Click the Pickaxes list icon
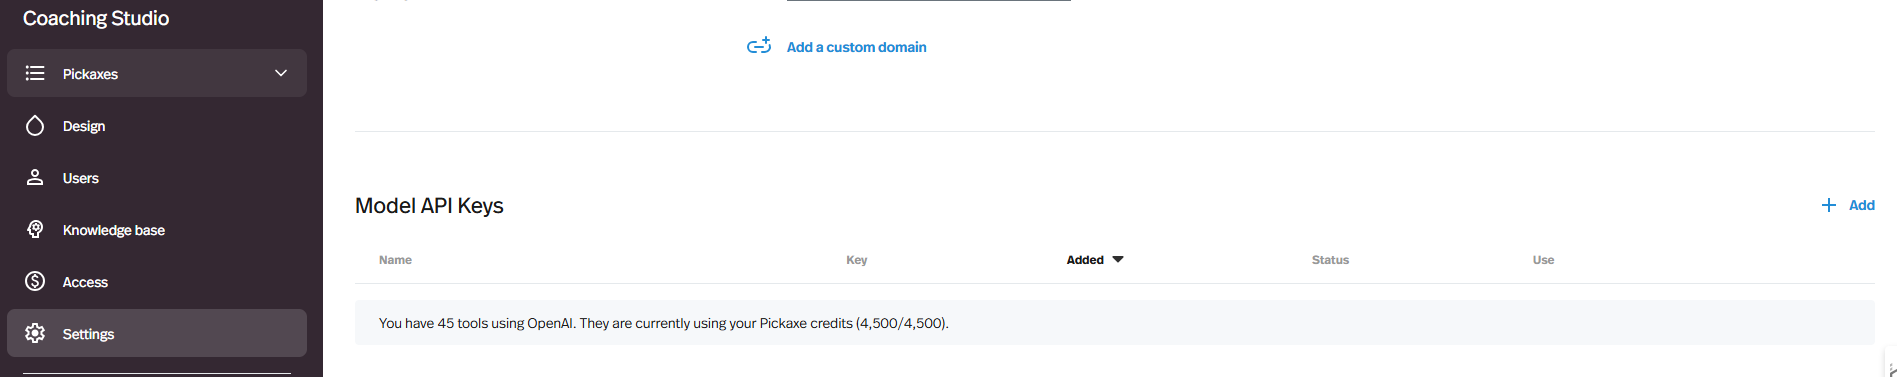This screenshot has height=377, width=1897. click(x=35, y=73)
